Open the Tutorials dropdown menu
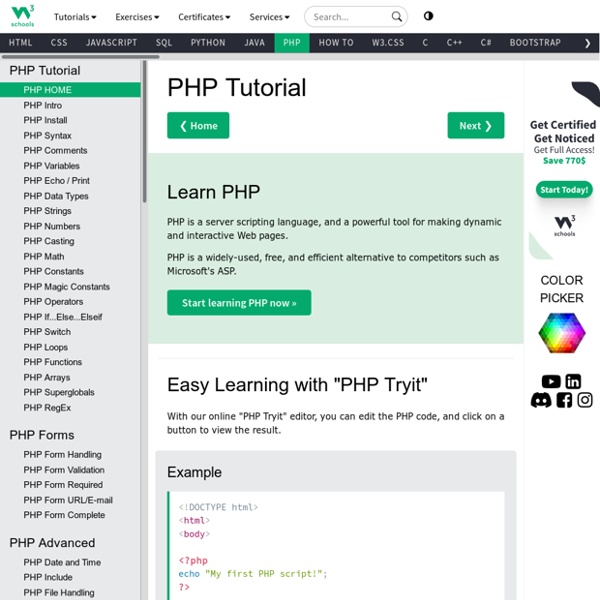The width and height of the screenshot is (600, 600). (75, 17)
